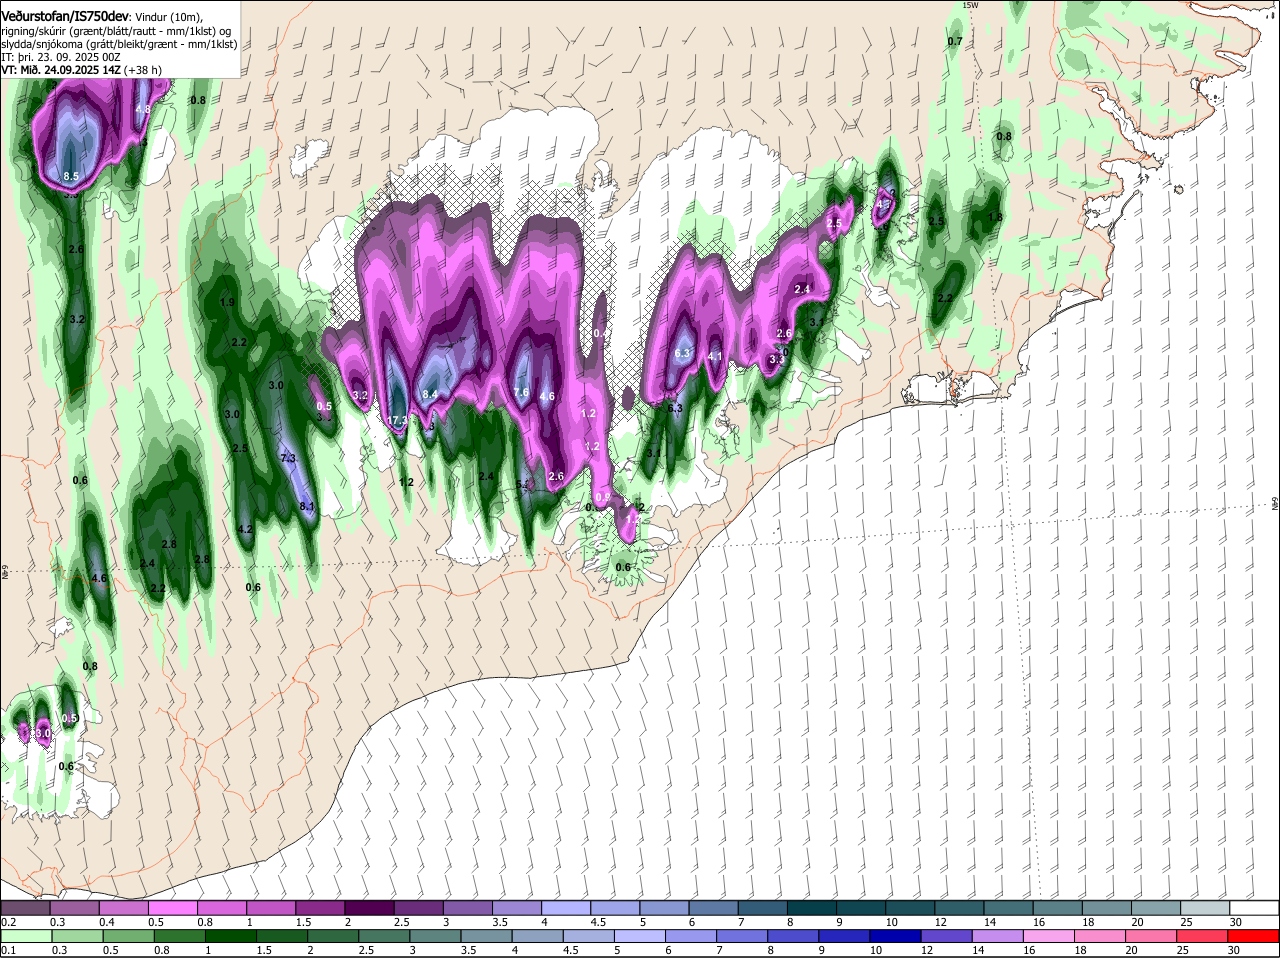Click the 8.5 precipitation value label

[71, 176]
